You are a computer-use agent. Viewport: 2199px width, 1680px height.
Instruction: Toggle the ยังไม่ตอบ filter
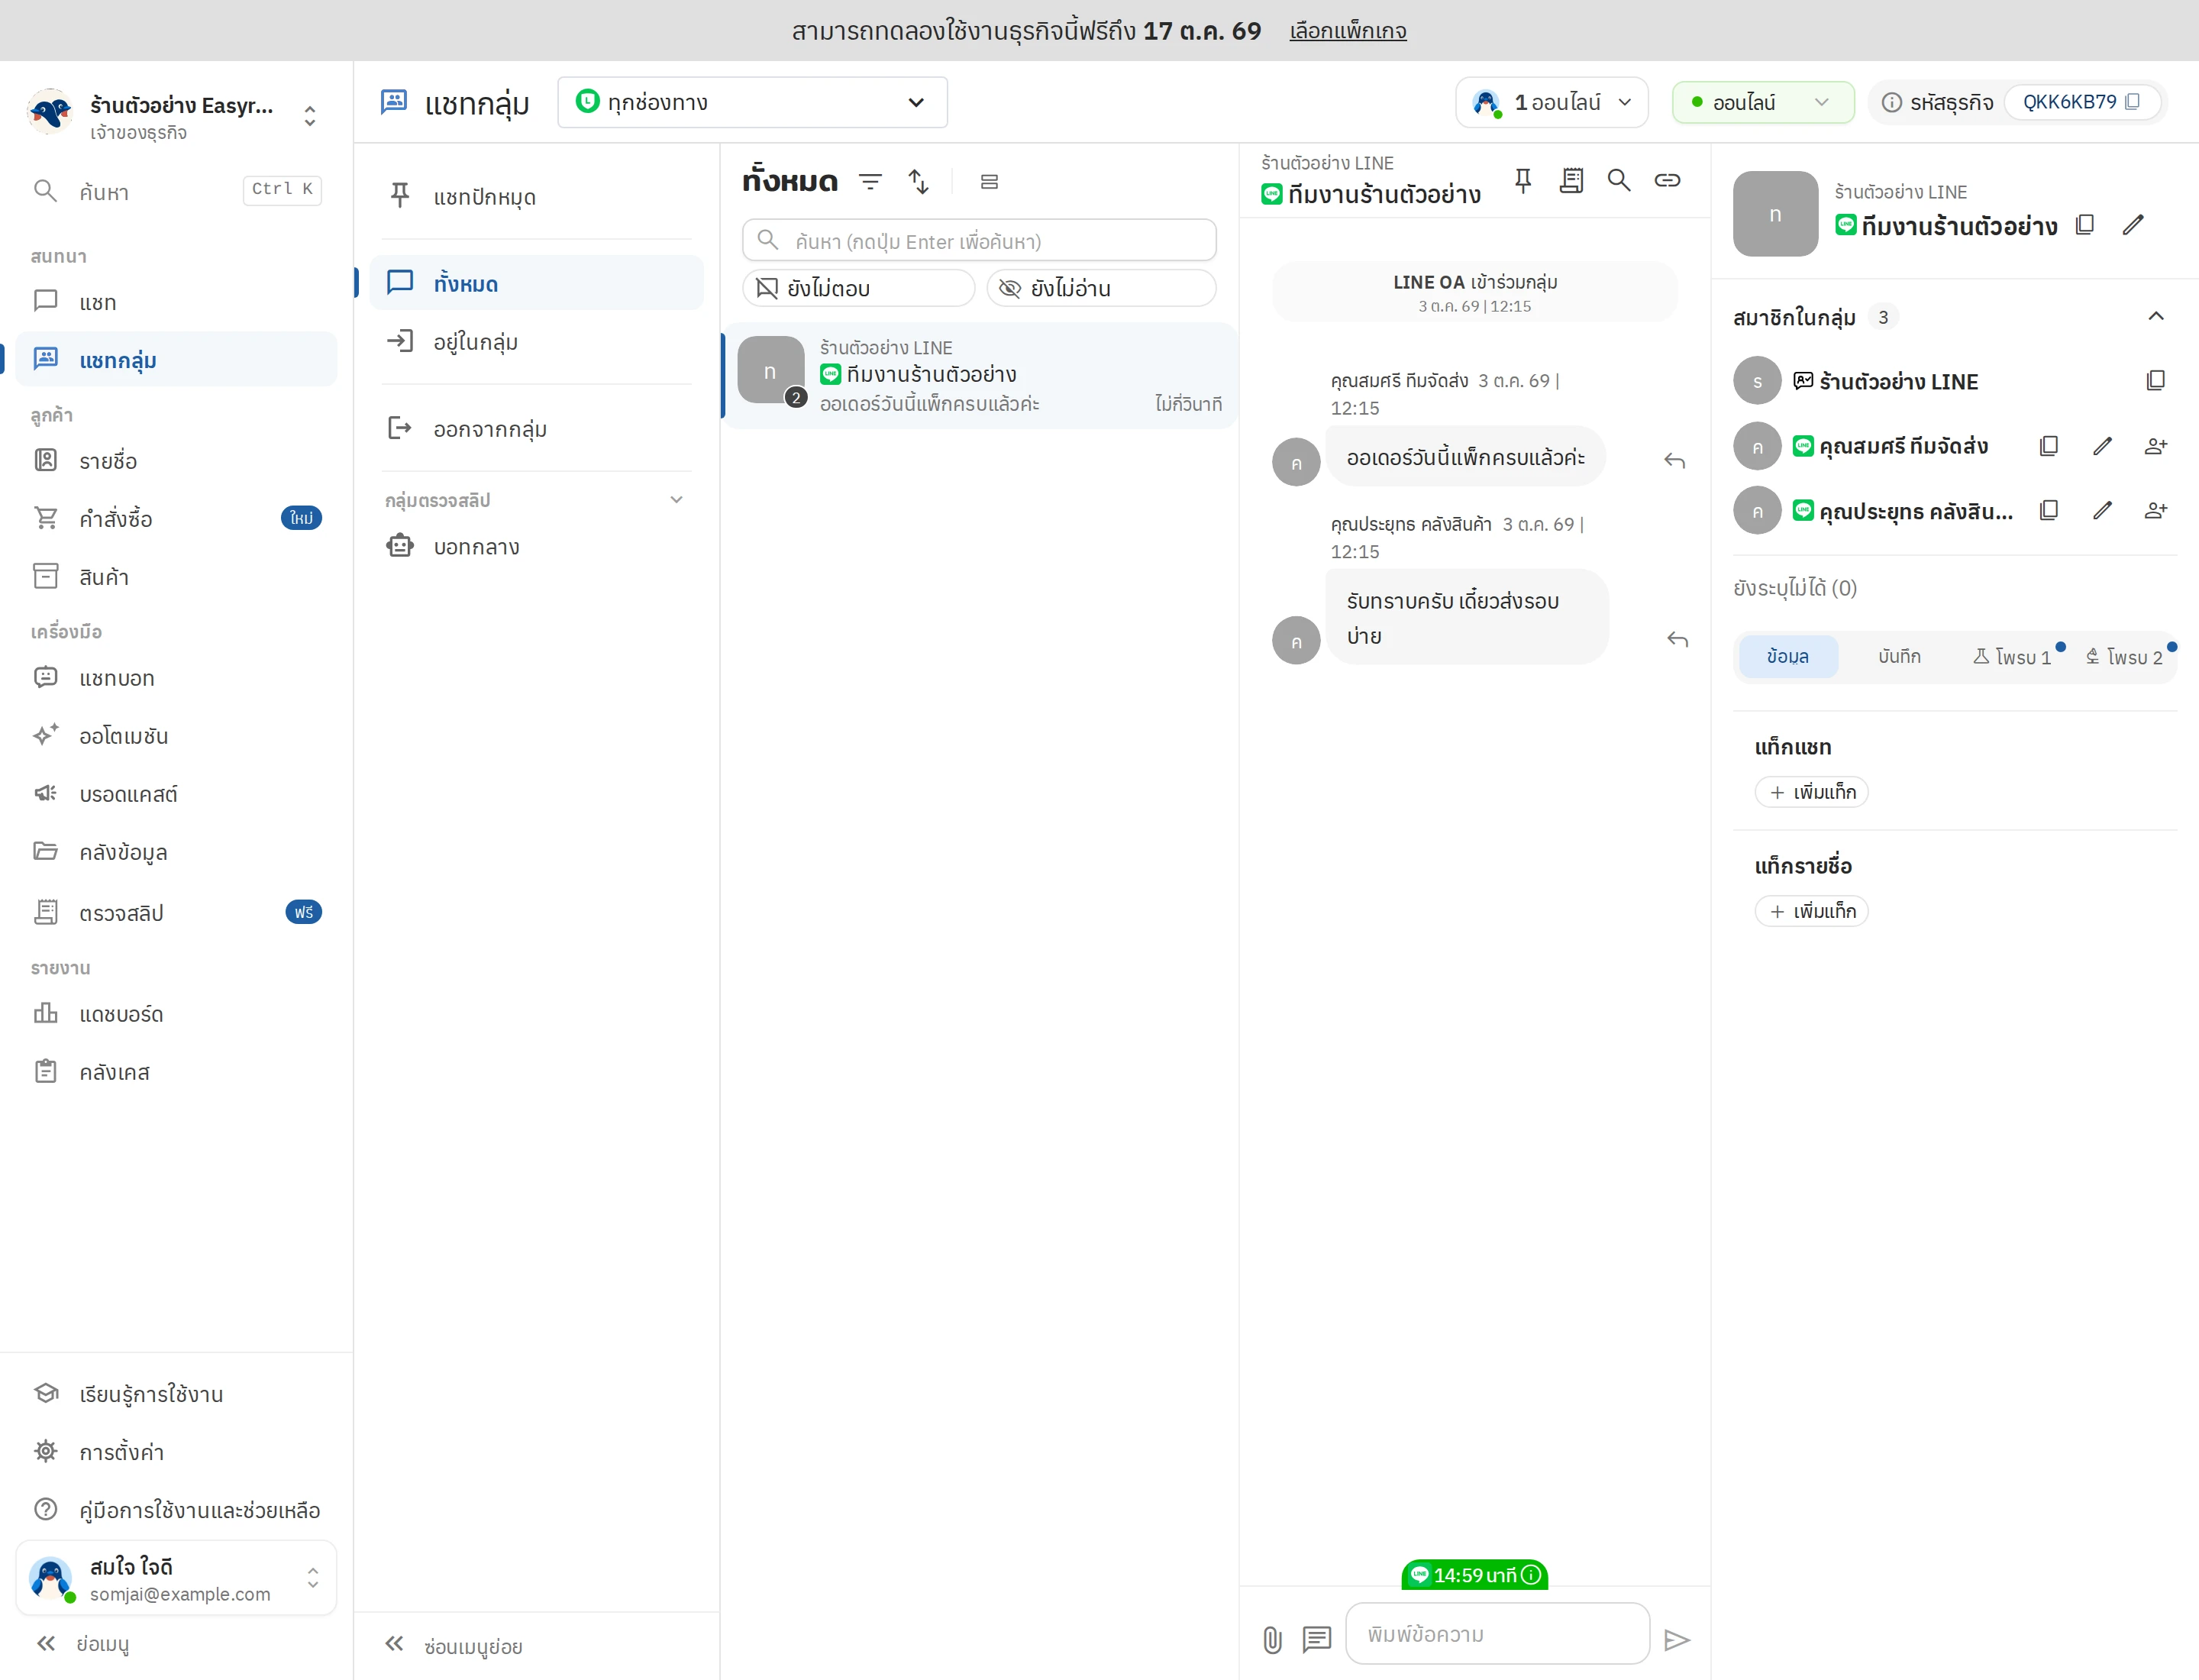coord(858,288)
